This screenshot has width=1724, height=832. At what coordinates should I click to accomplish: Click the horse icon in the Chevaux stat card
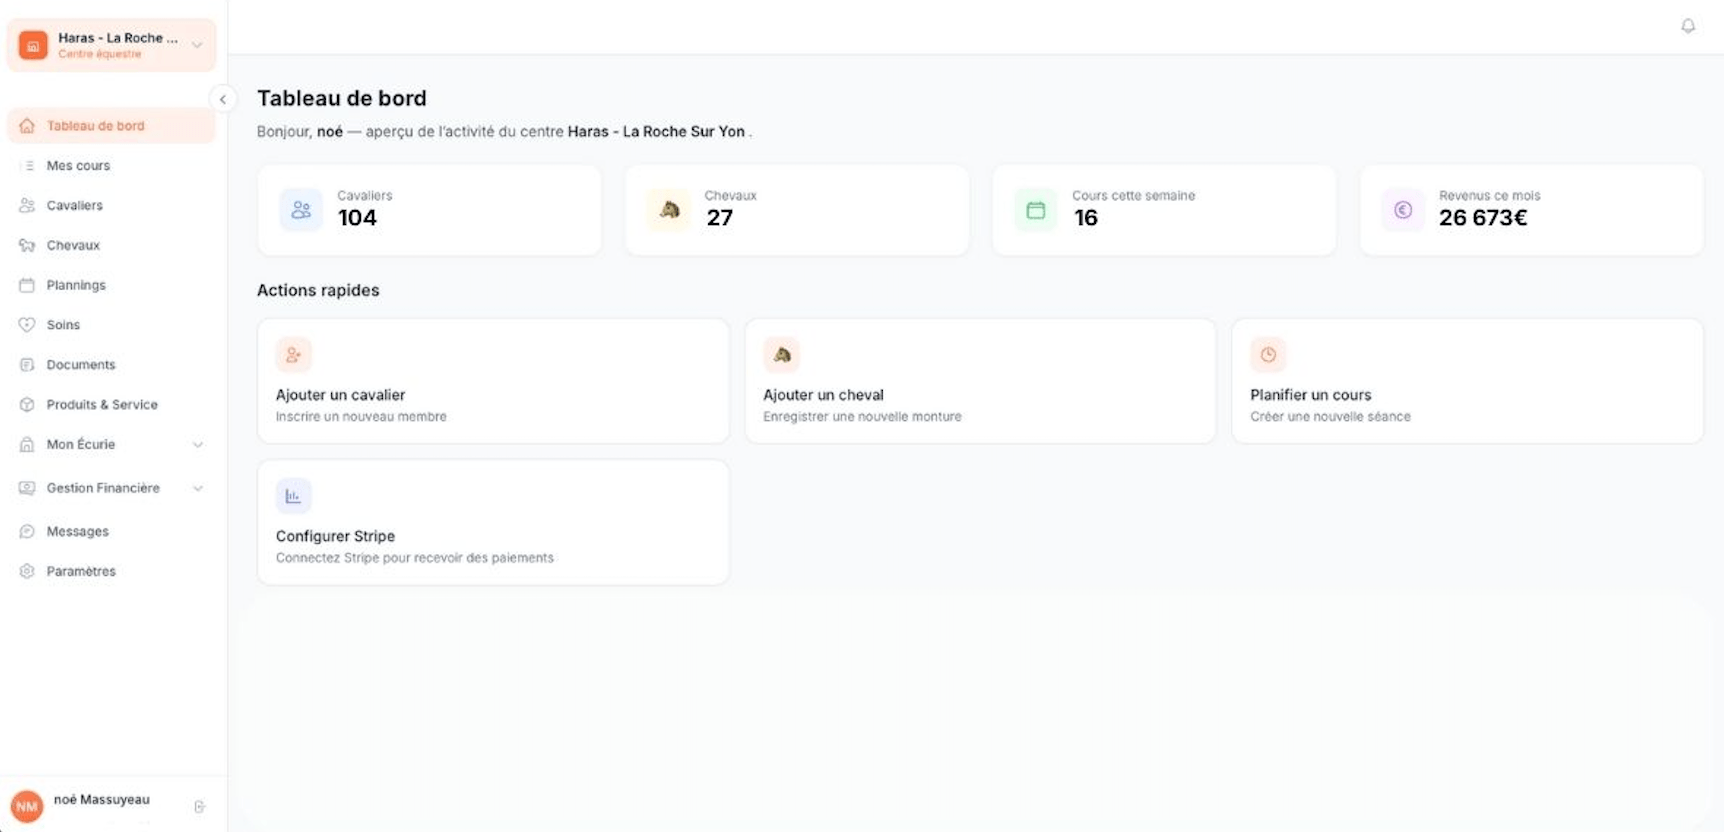pos(669,210)
